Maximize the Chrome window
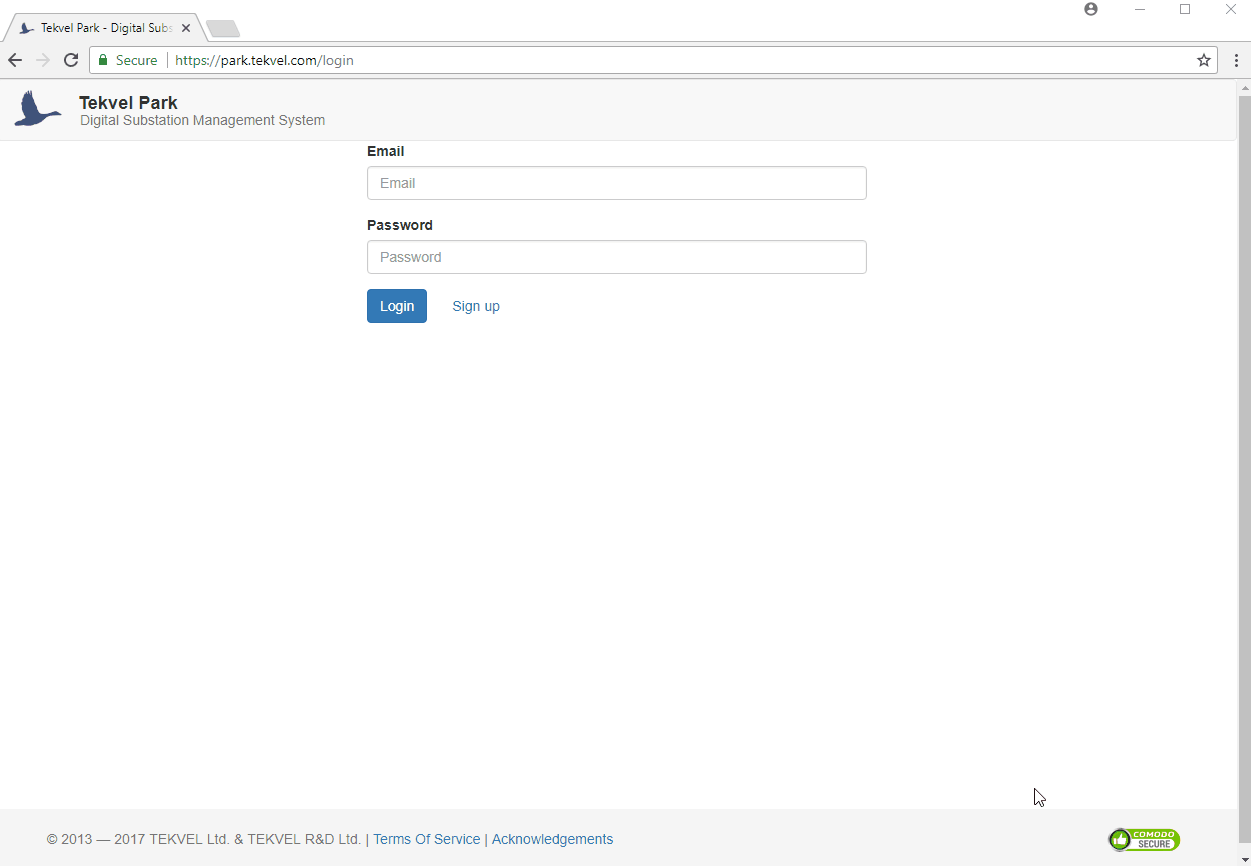 pos(1185,9)
